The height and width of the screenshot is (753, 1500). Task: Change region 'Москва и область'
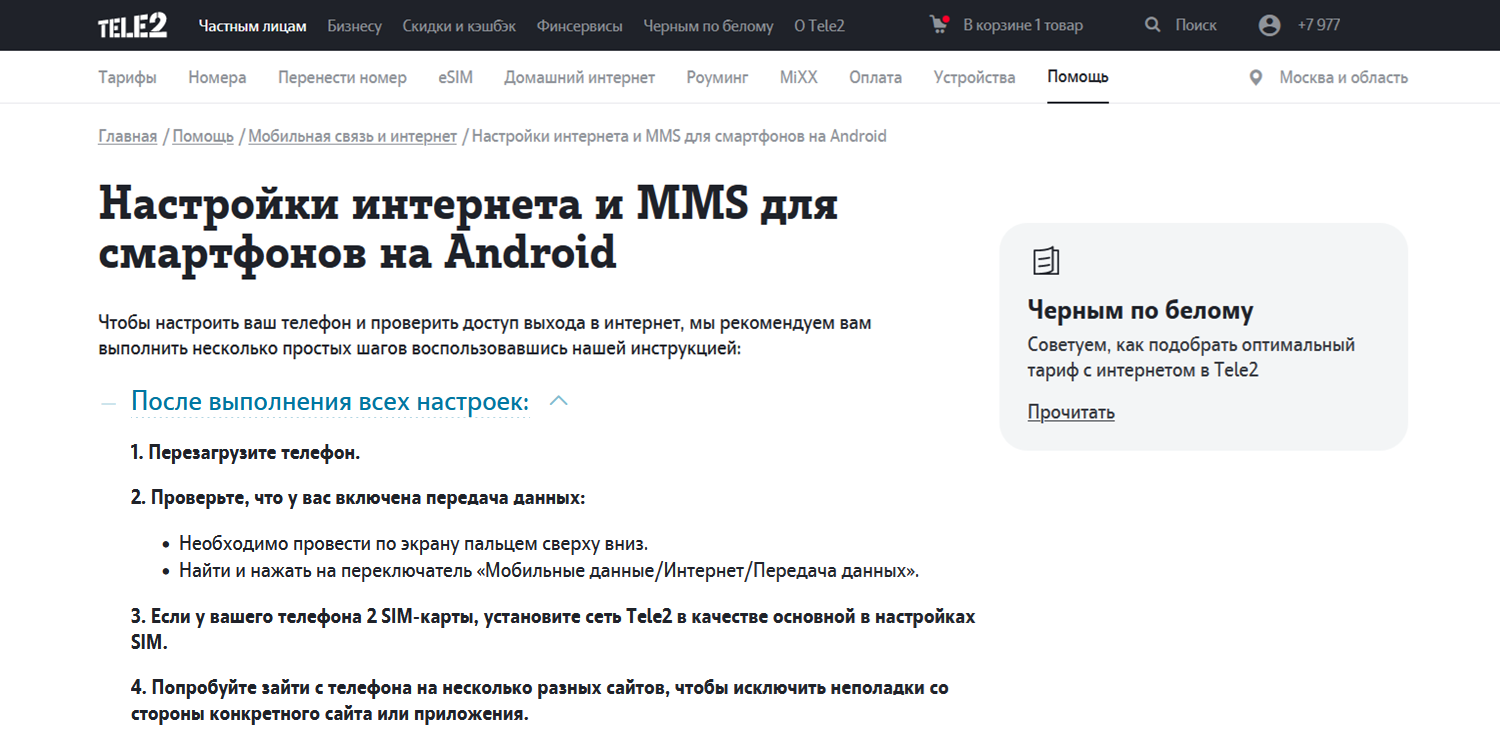click(1343, 77)
